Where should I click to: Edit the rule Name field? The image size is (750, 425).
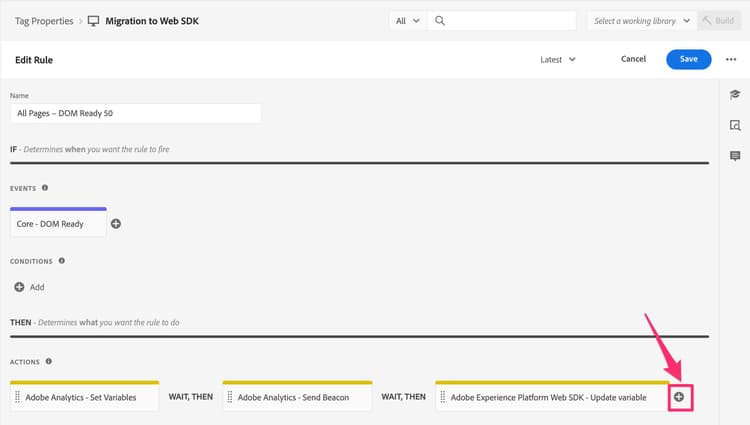click(136, 113)
